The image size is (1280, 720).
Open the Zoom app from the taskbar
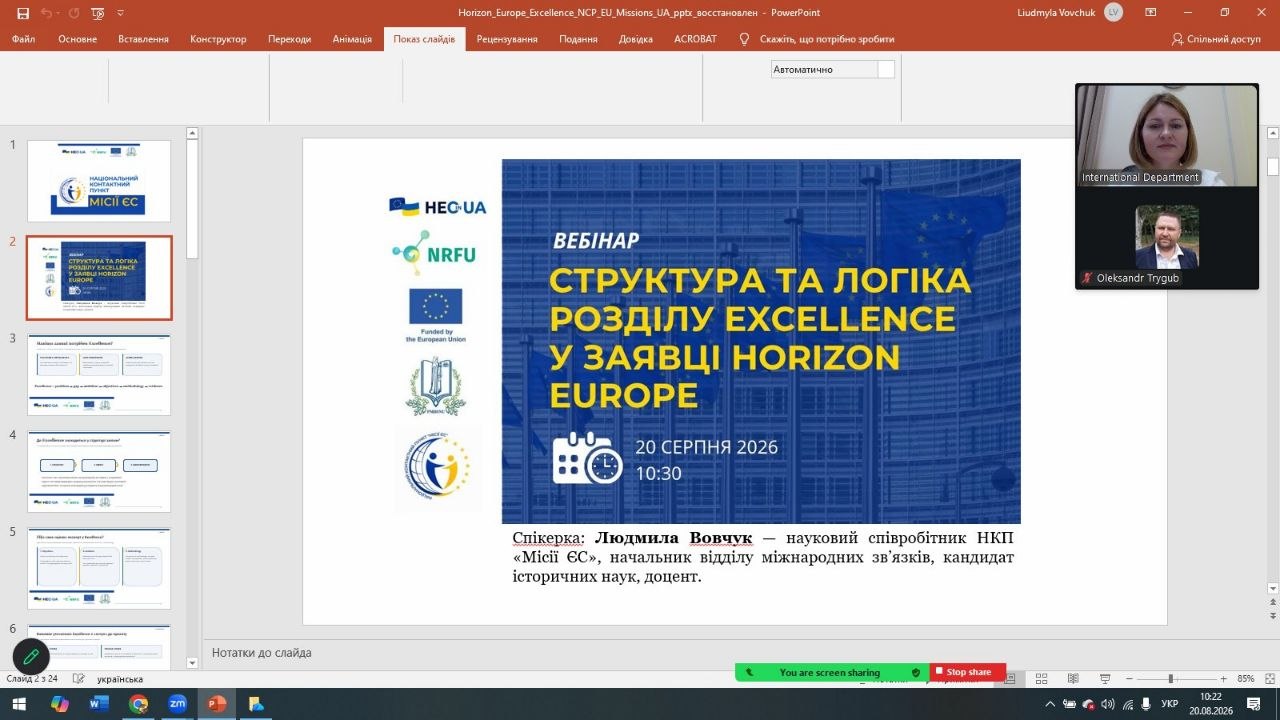pyautogui.click(x=178, y=704)
